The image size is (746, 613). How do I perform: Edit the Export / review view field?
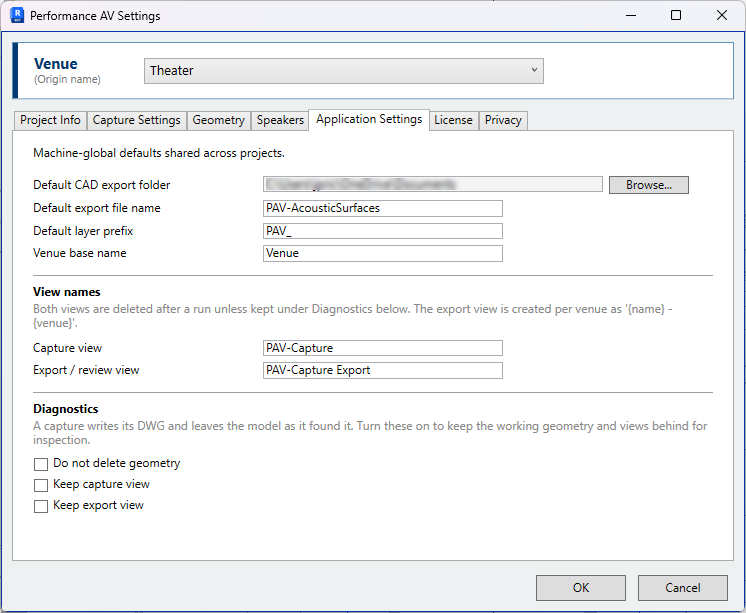383,370
